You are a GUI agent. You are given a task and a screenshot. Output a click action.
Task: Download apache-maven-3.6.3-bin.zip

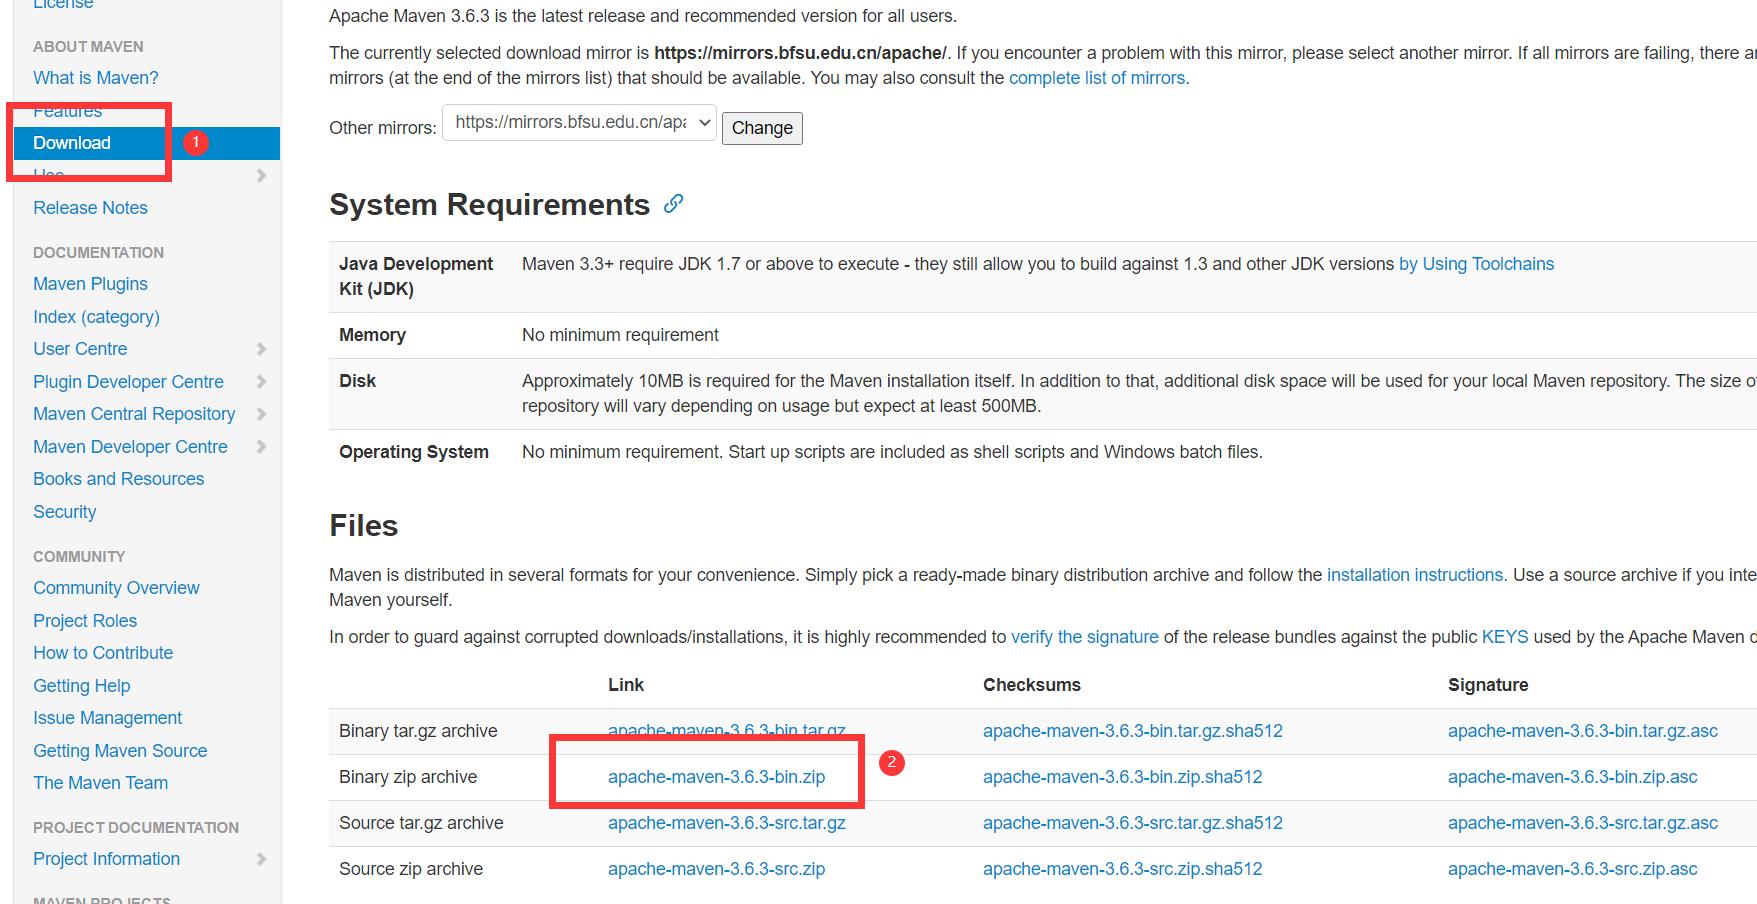coord(716,777)
